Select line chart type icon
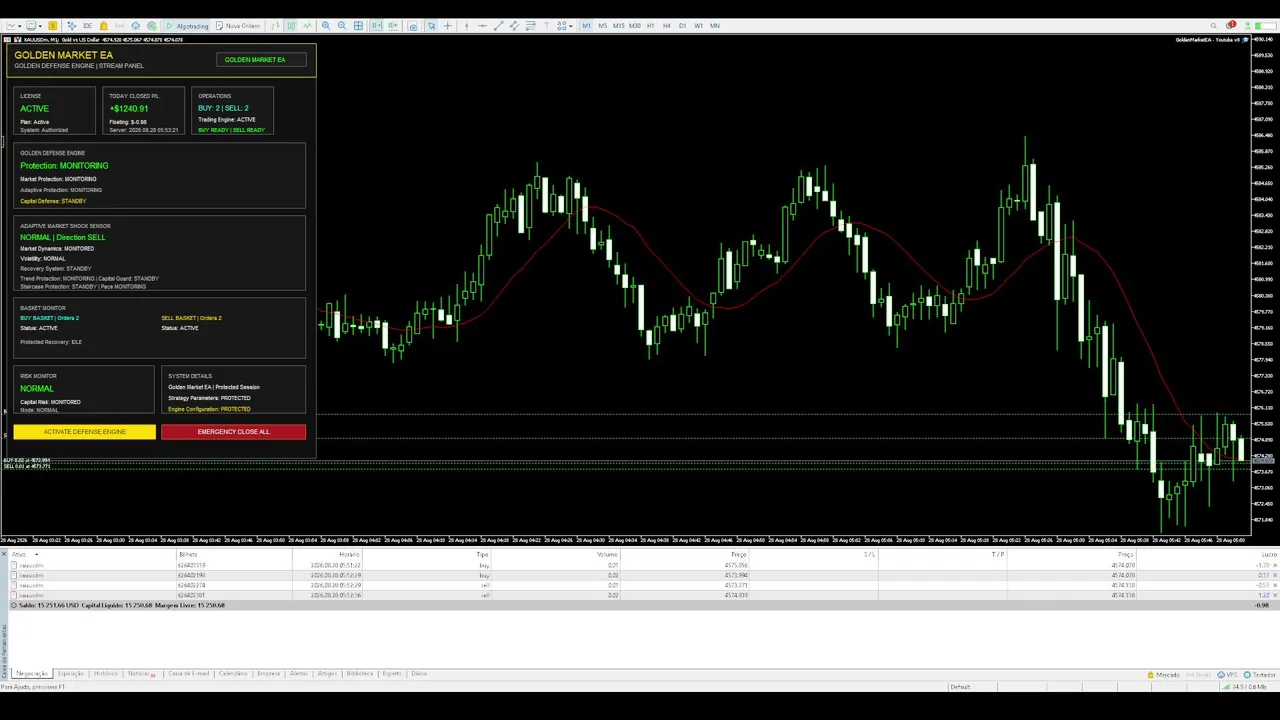Viewport: 1280px width, 720px height. 307,26
